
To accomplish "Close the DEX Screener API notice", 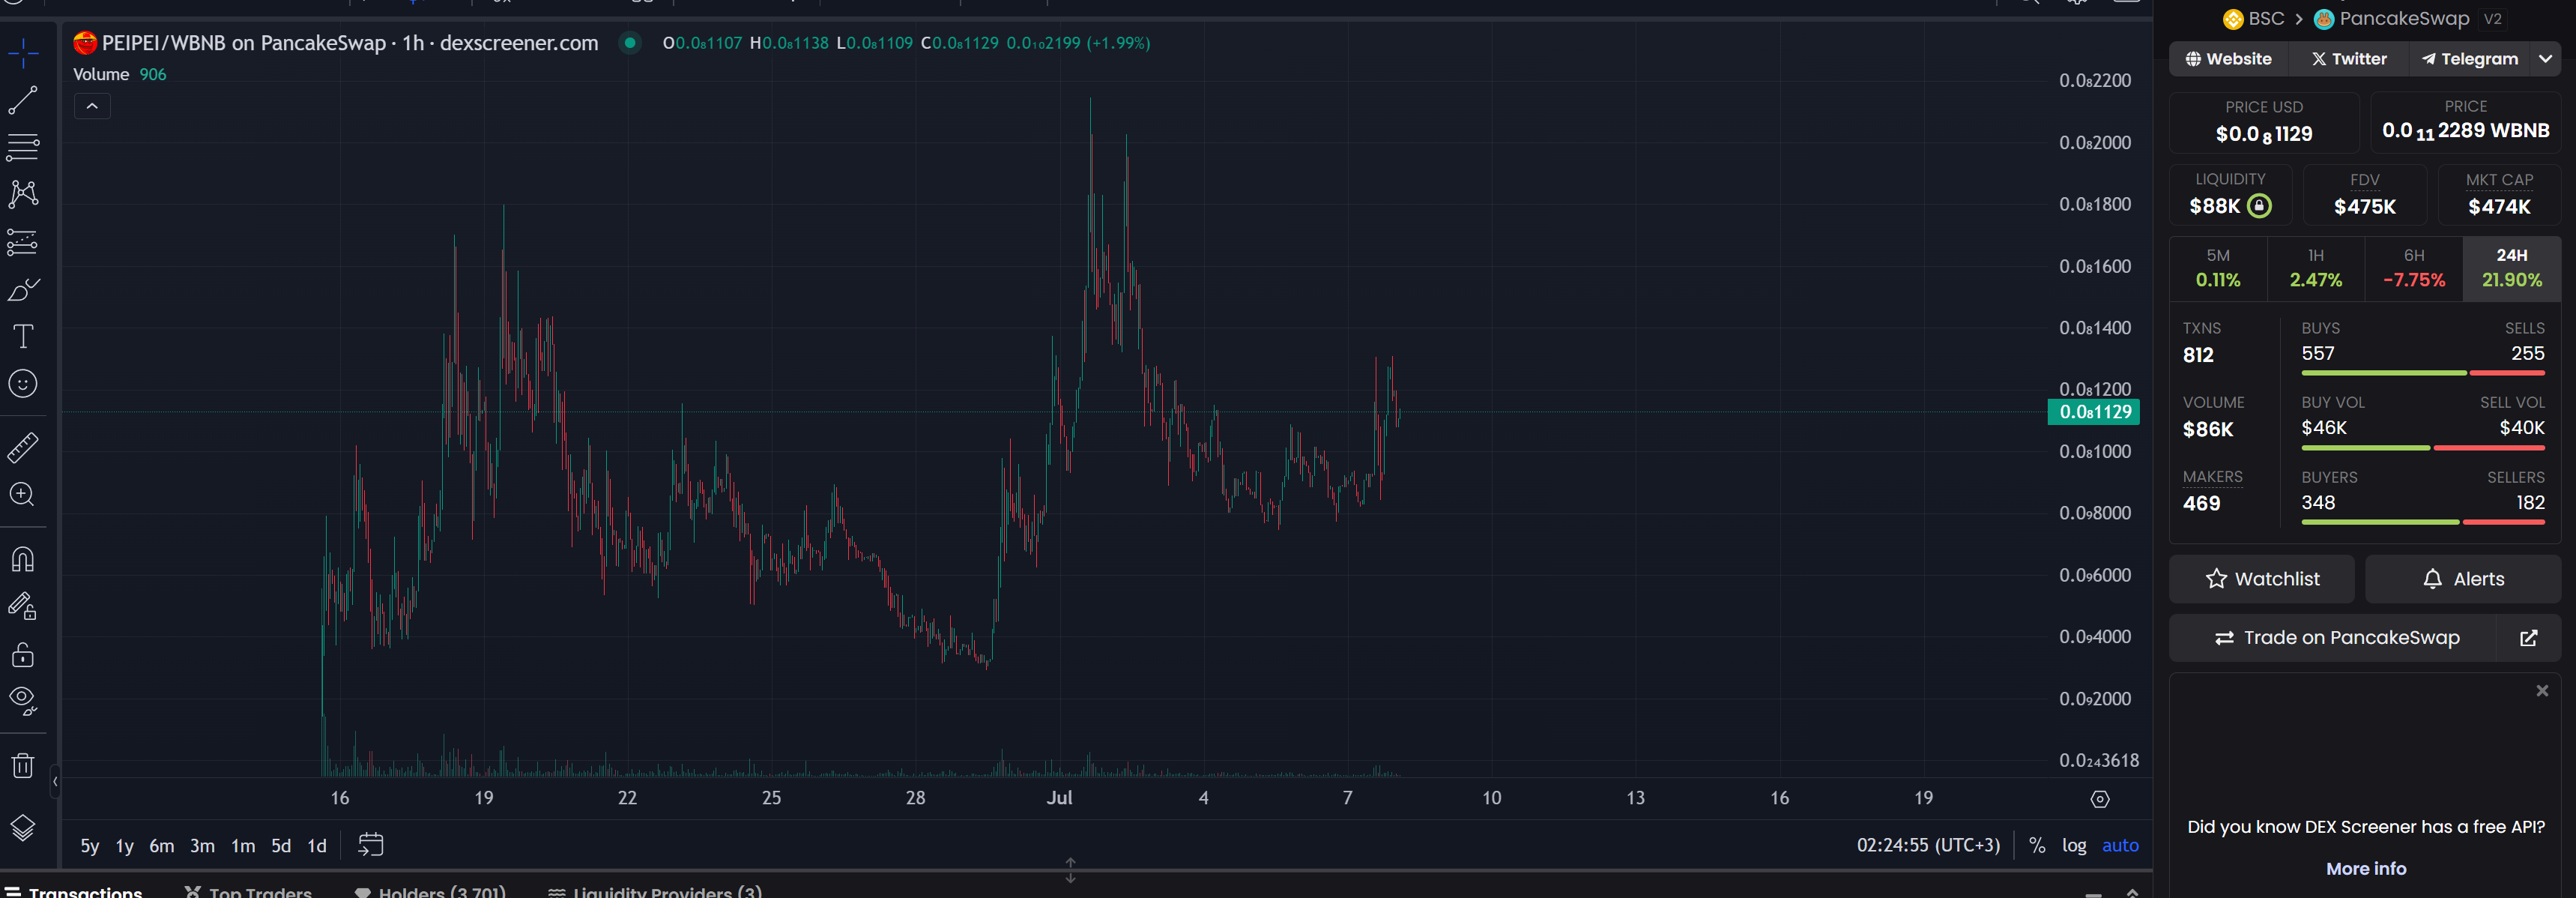I will point(2542,691).
